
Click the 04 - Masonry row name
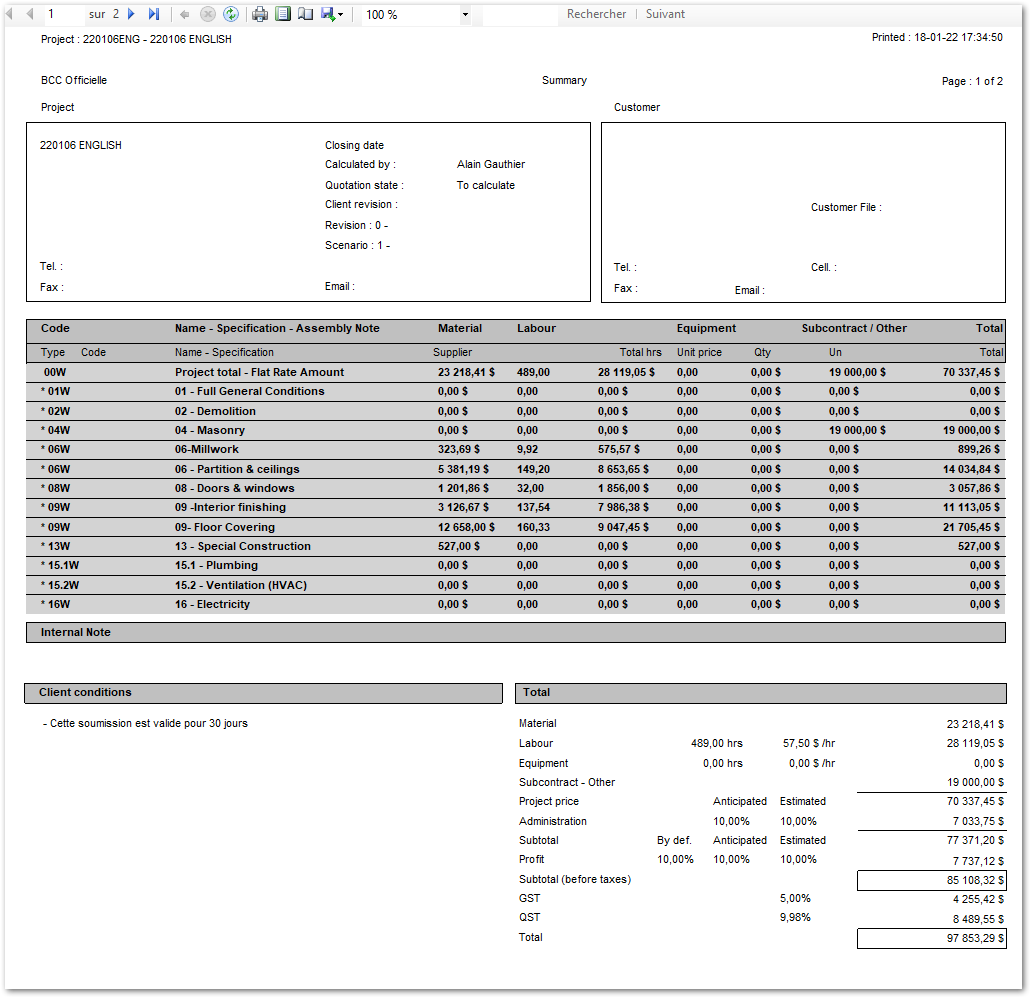pyautogui.click(x=209, y=430)
